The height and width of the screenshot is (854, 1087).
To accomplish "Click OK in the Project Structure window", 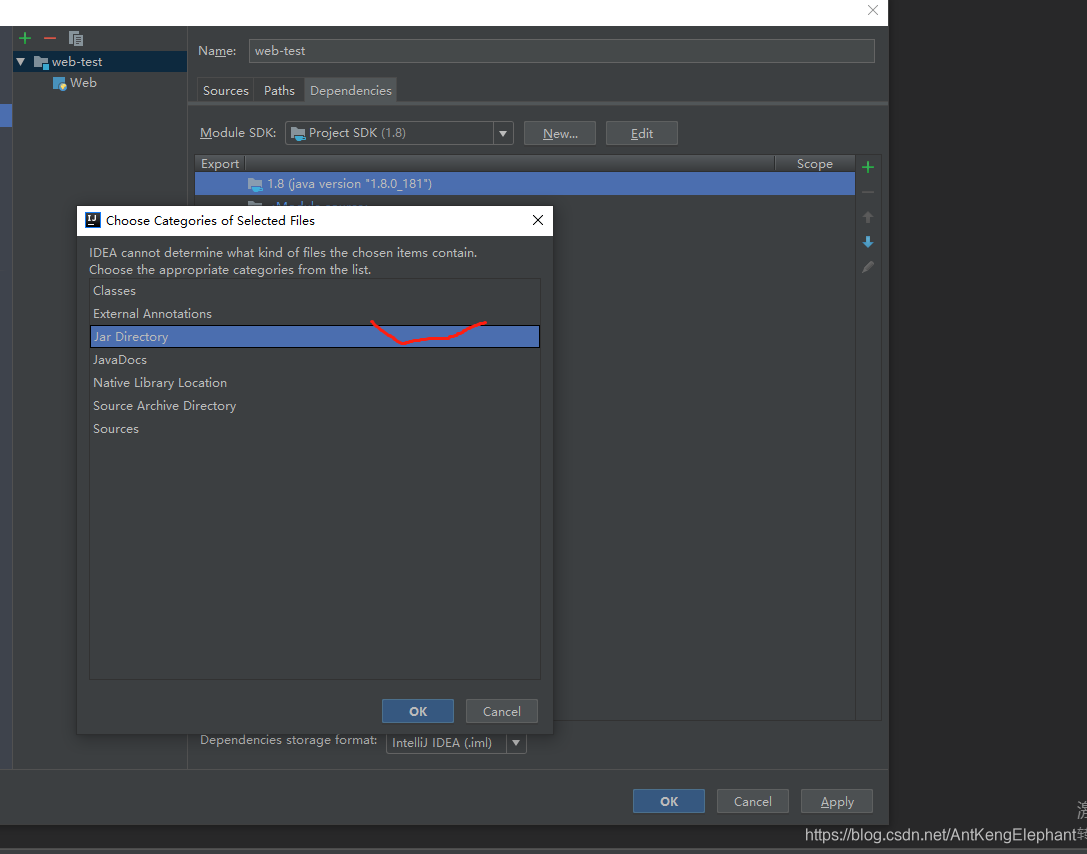I will coord(669,801).
